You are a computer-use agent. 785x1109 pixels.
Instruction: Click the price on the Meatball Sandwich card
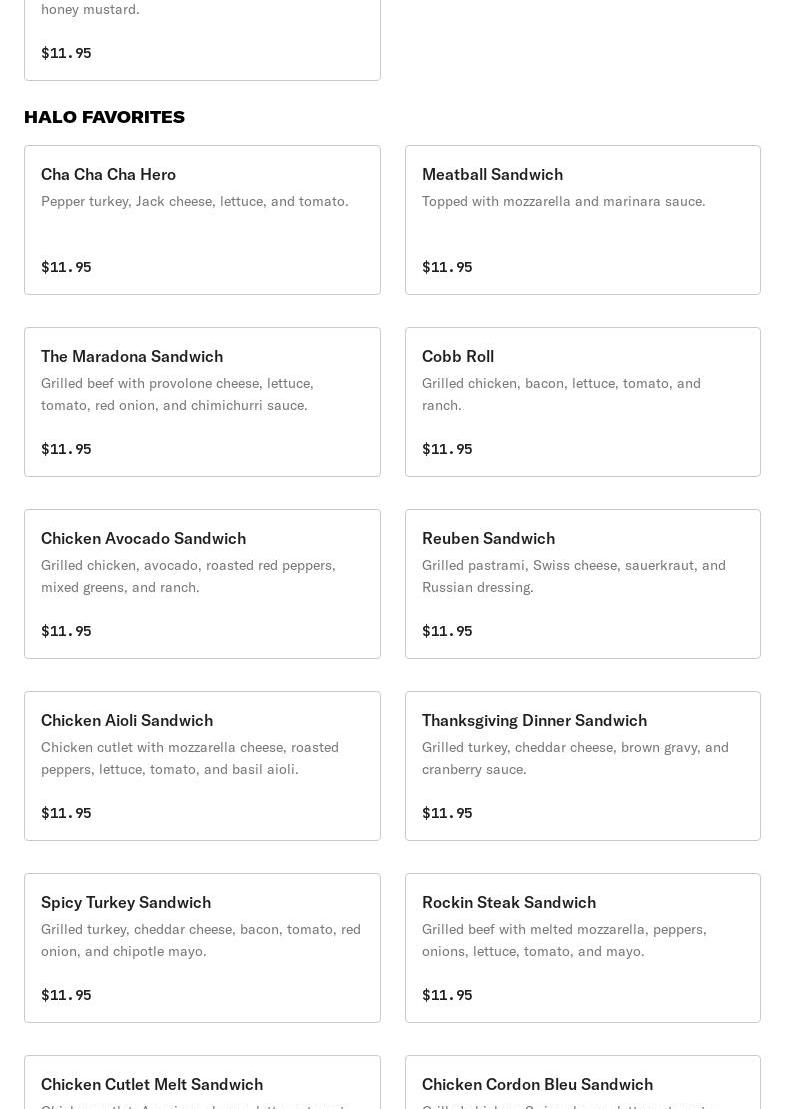pyautogui.click(x=447, y=267)
